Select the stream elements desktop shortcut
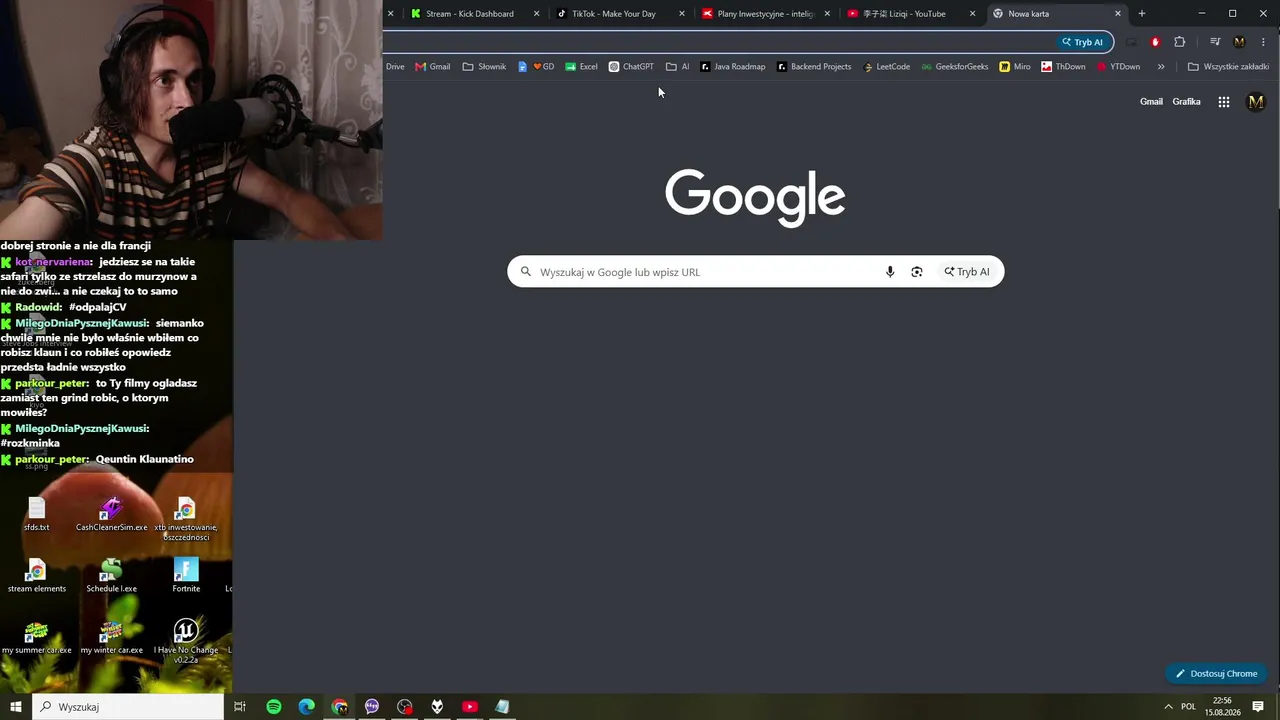Image resolution: width=1280 pixels, height=720 pixels. coord(37,576)
